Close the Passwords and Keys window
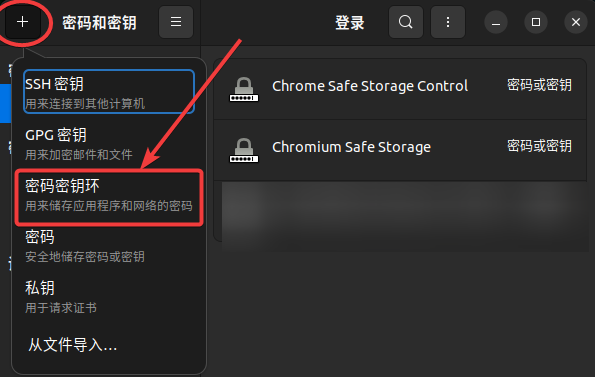 [576, 22]
